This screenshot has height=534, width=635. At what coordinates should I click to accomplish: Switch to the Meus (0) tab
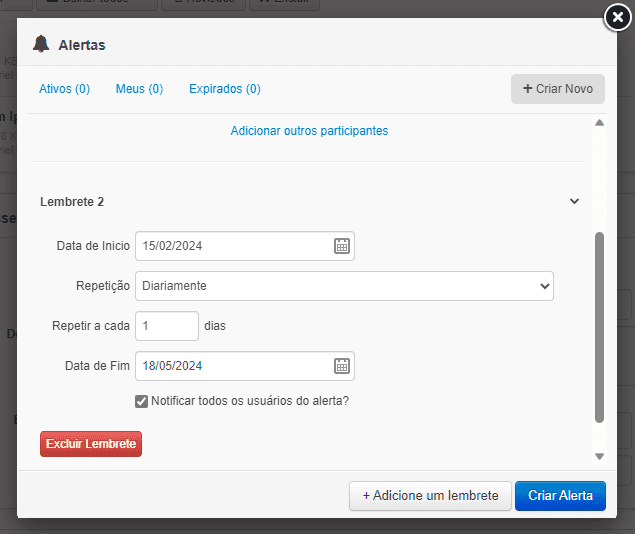[x=139, y=89]
